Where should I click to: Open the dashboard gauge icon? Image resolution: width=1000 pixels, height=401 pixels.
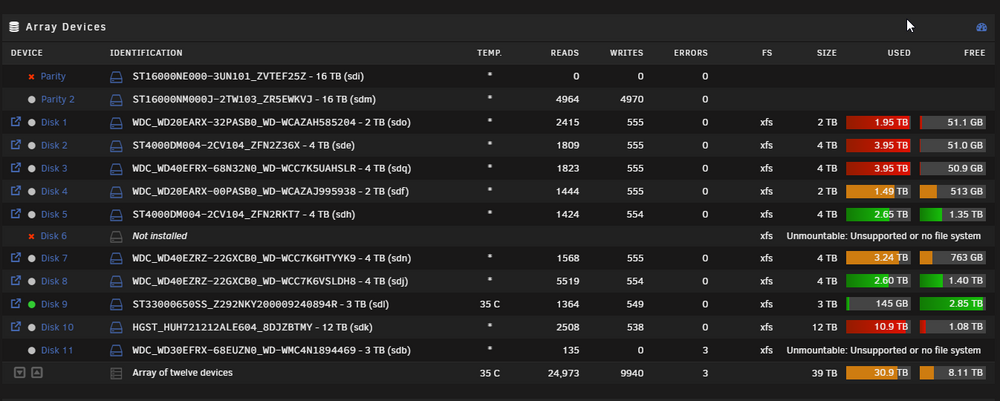point(982,27)
